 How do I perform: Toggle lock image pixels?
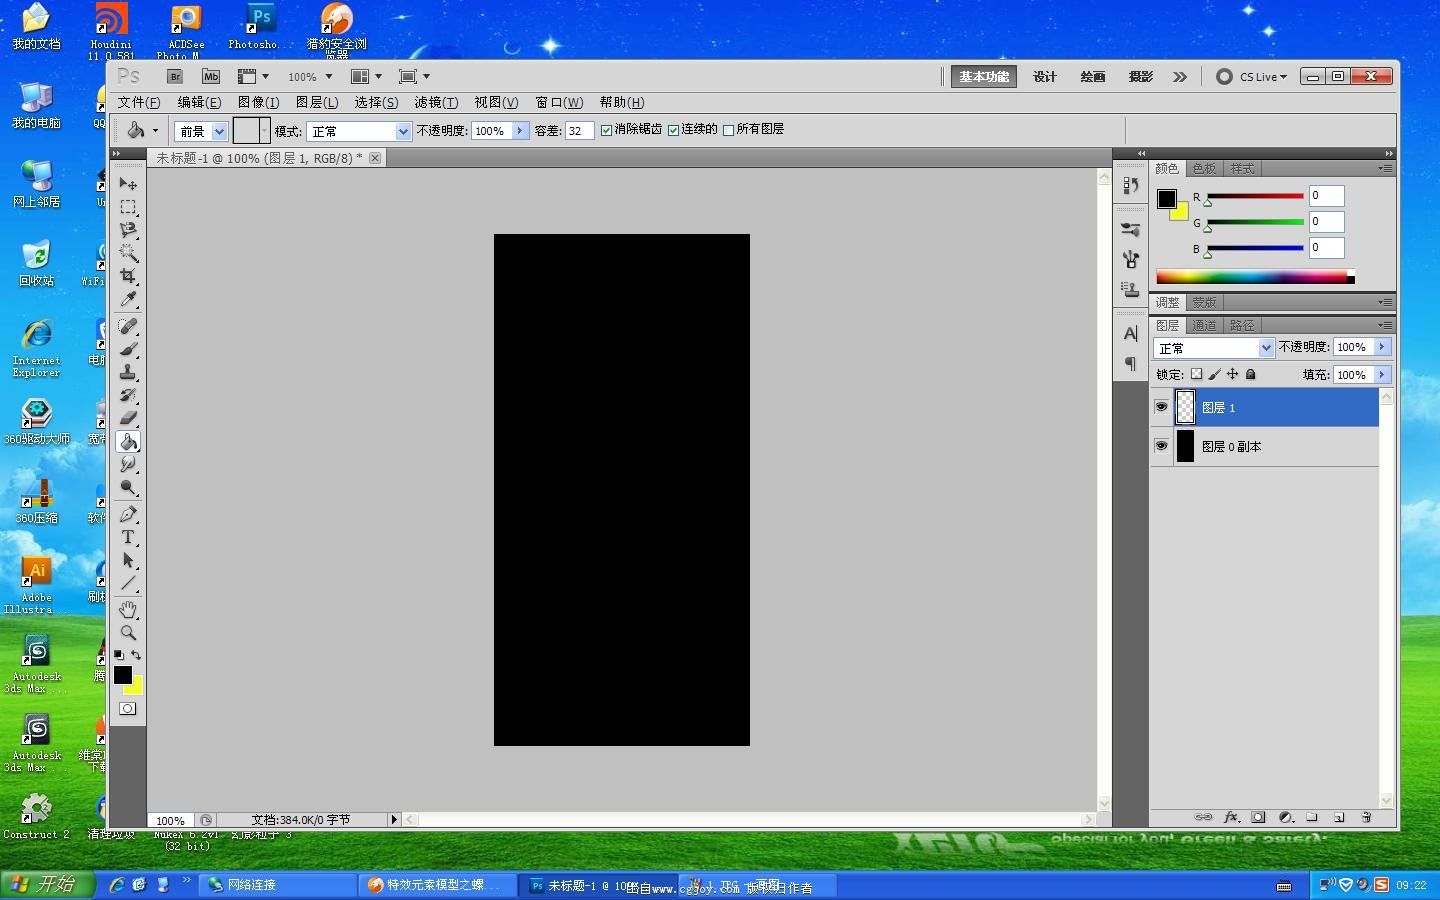click(1214, 374)
